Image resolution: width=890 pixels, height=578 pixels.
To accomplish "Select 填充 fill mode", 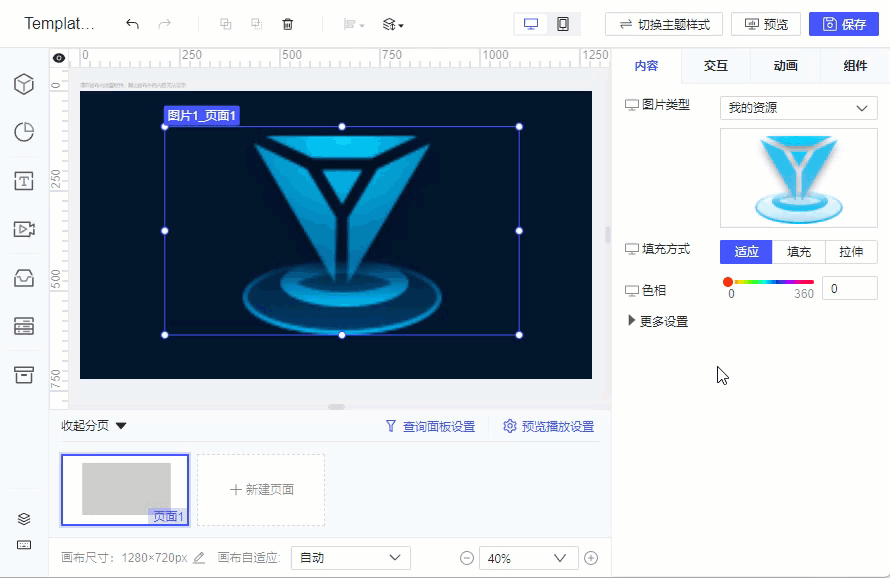I will [799, 252].
